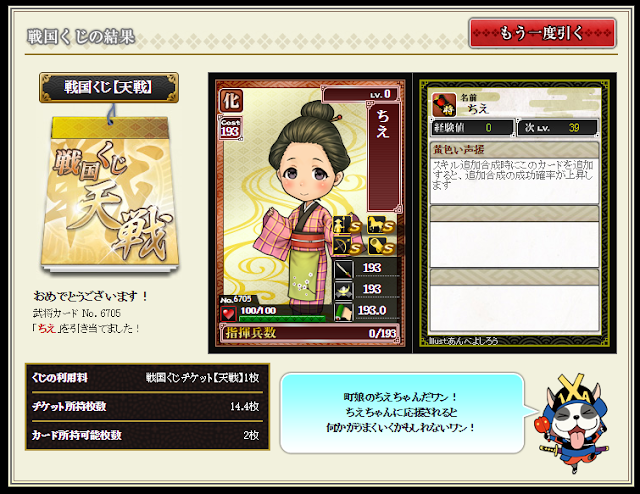Click the 化 rarity icon on card
640x494 pixels.
(x=231, y=100)
